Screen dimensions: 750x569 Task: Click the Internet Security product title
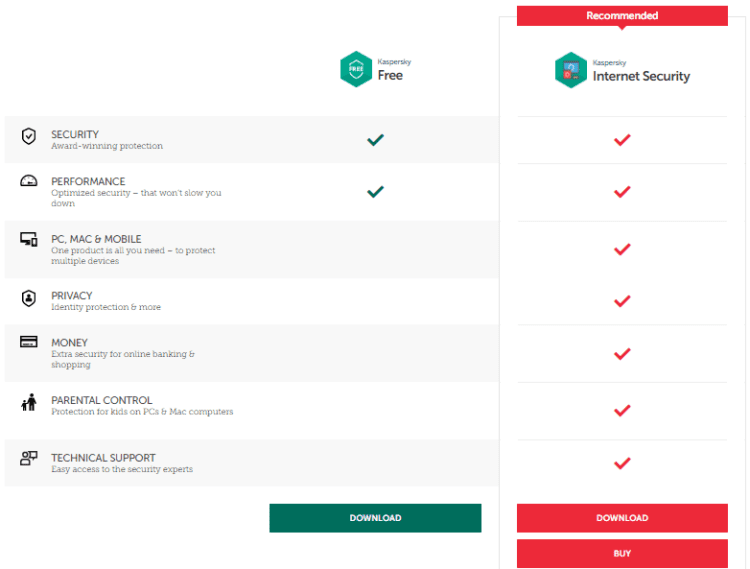coord(641,77)
